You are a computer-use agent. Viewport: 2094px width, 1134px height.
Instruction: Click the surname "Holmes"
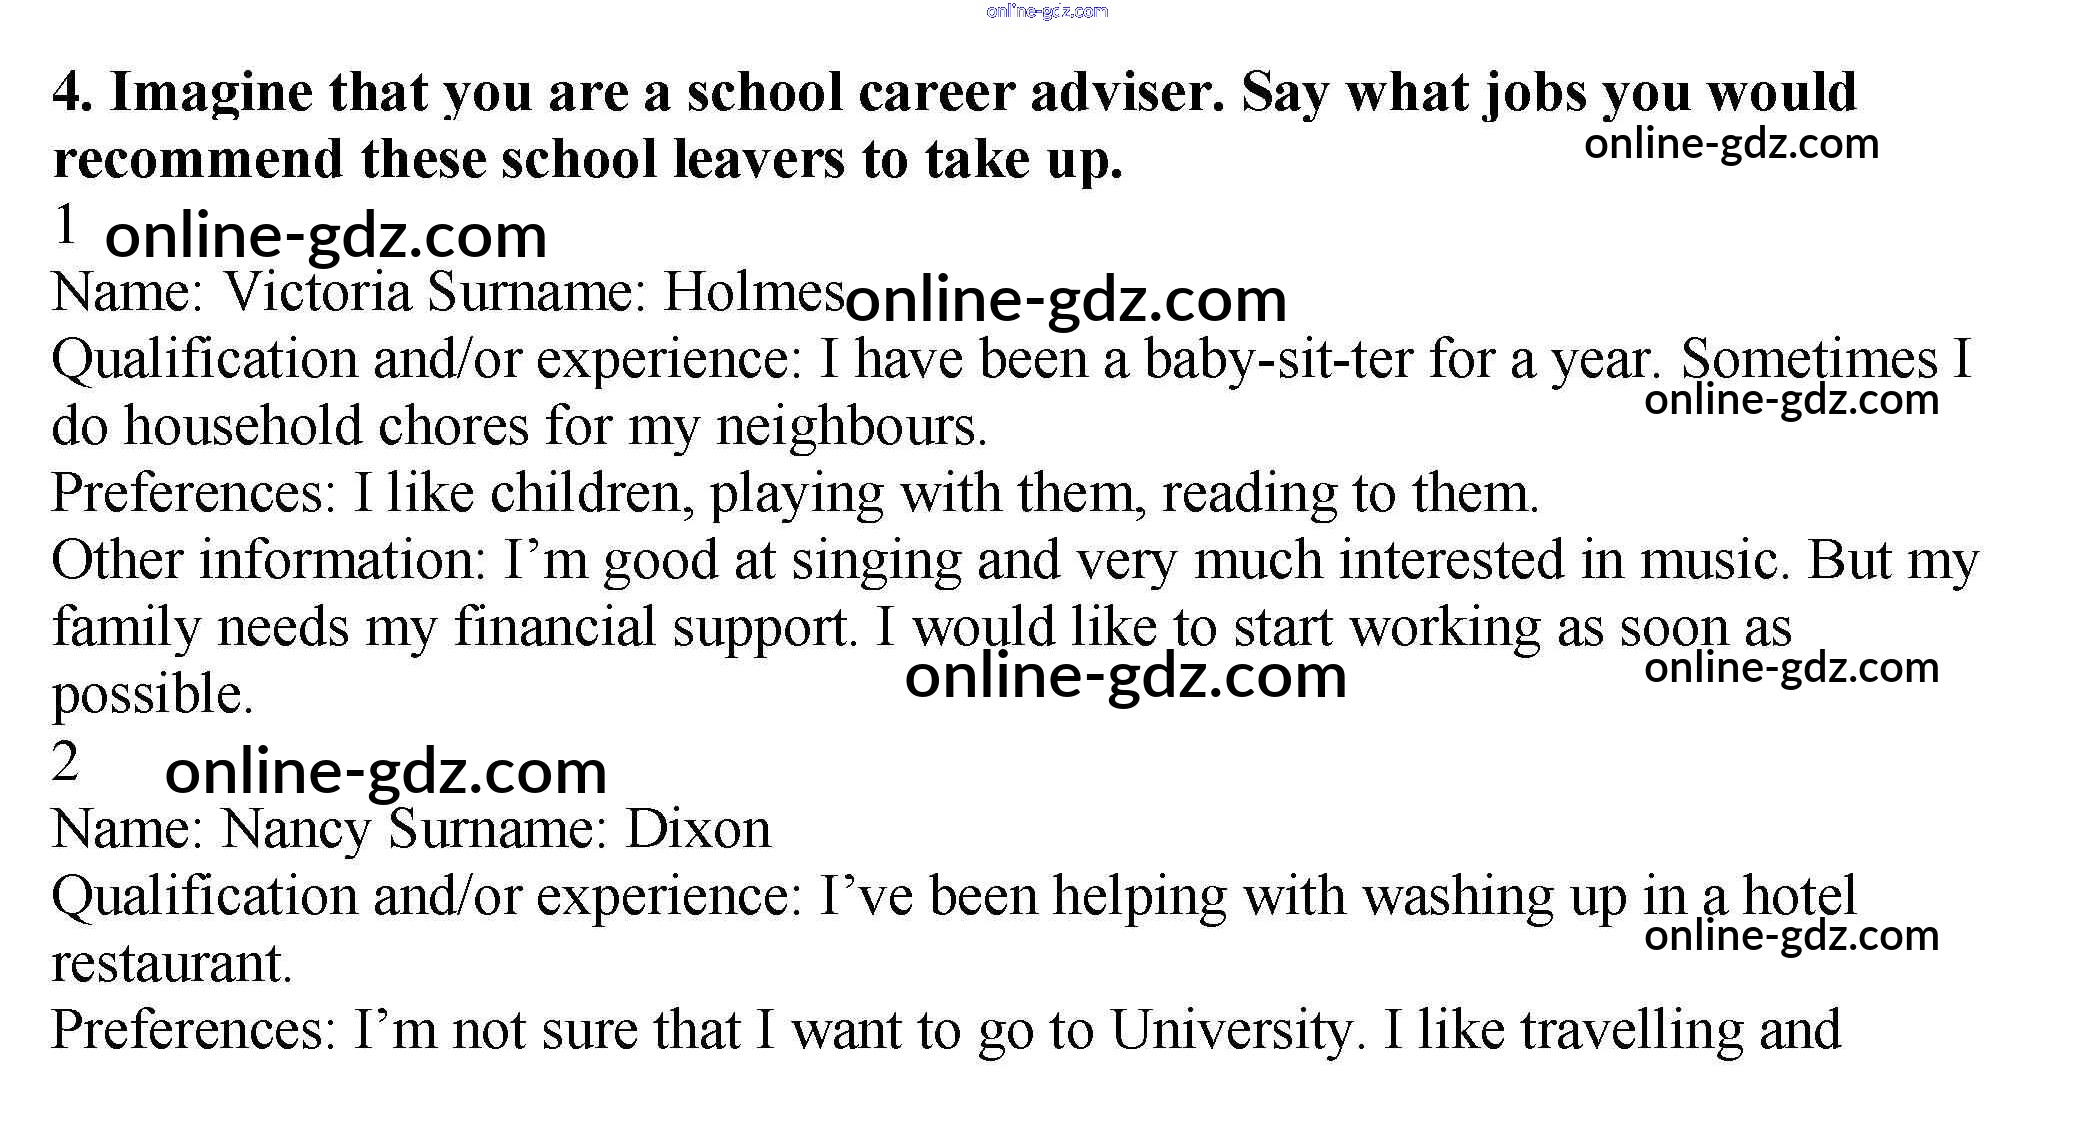pos(754,294)
